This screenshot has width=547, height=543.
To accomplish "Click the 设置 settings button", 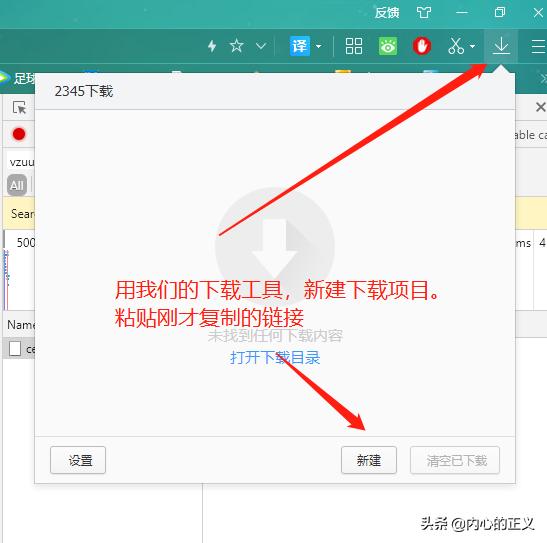I will pos(78,460).
